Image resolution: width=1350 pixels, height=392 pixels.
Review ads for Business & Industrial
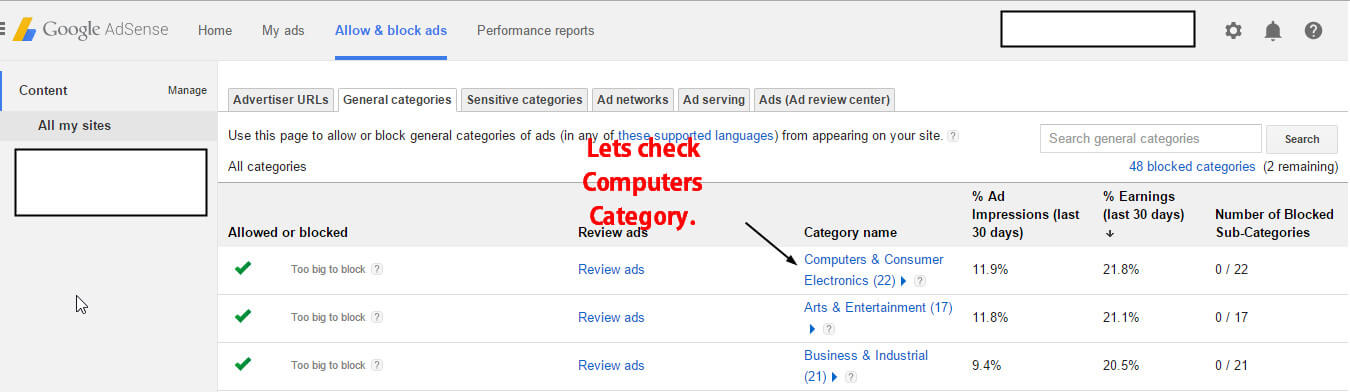611,365
